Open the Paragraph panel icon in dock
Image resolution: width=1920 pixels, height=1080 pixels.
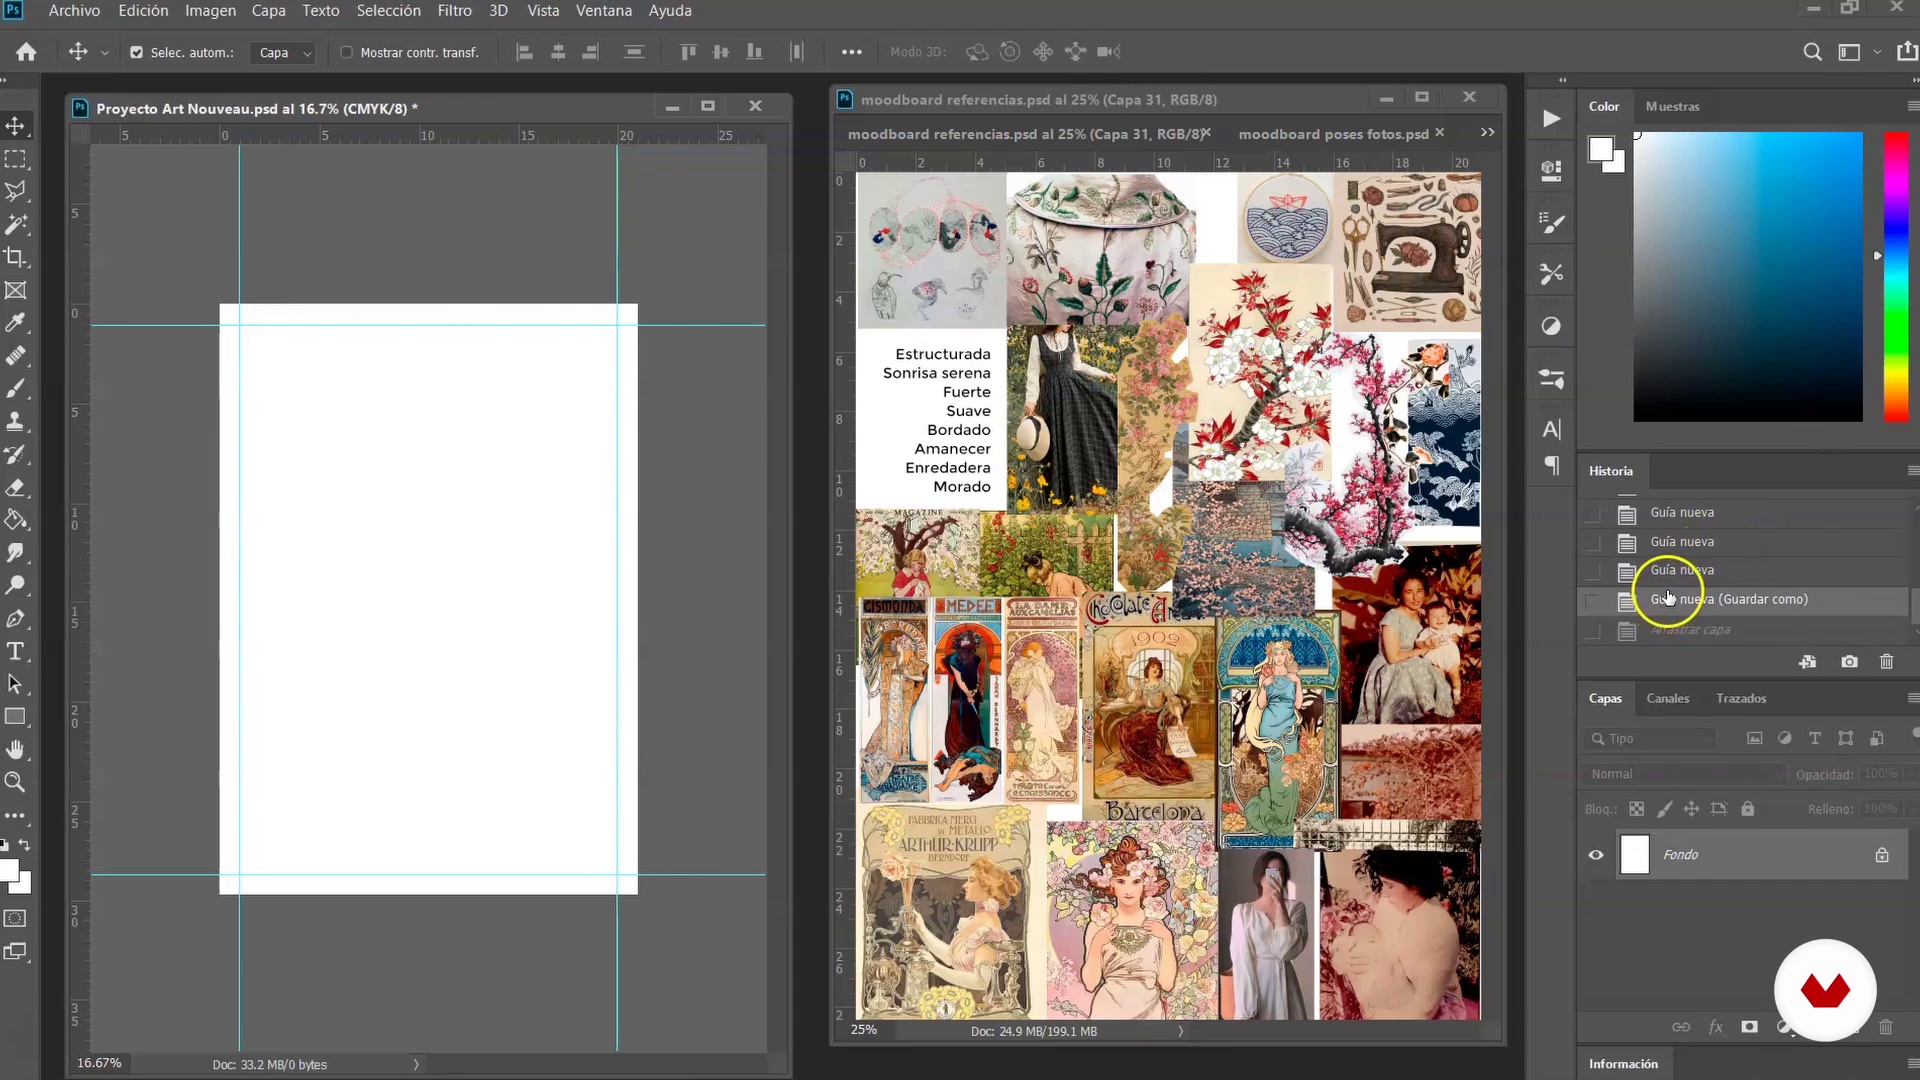tap(1551, 465)
